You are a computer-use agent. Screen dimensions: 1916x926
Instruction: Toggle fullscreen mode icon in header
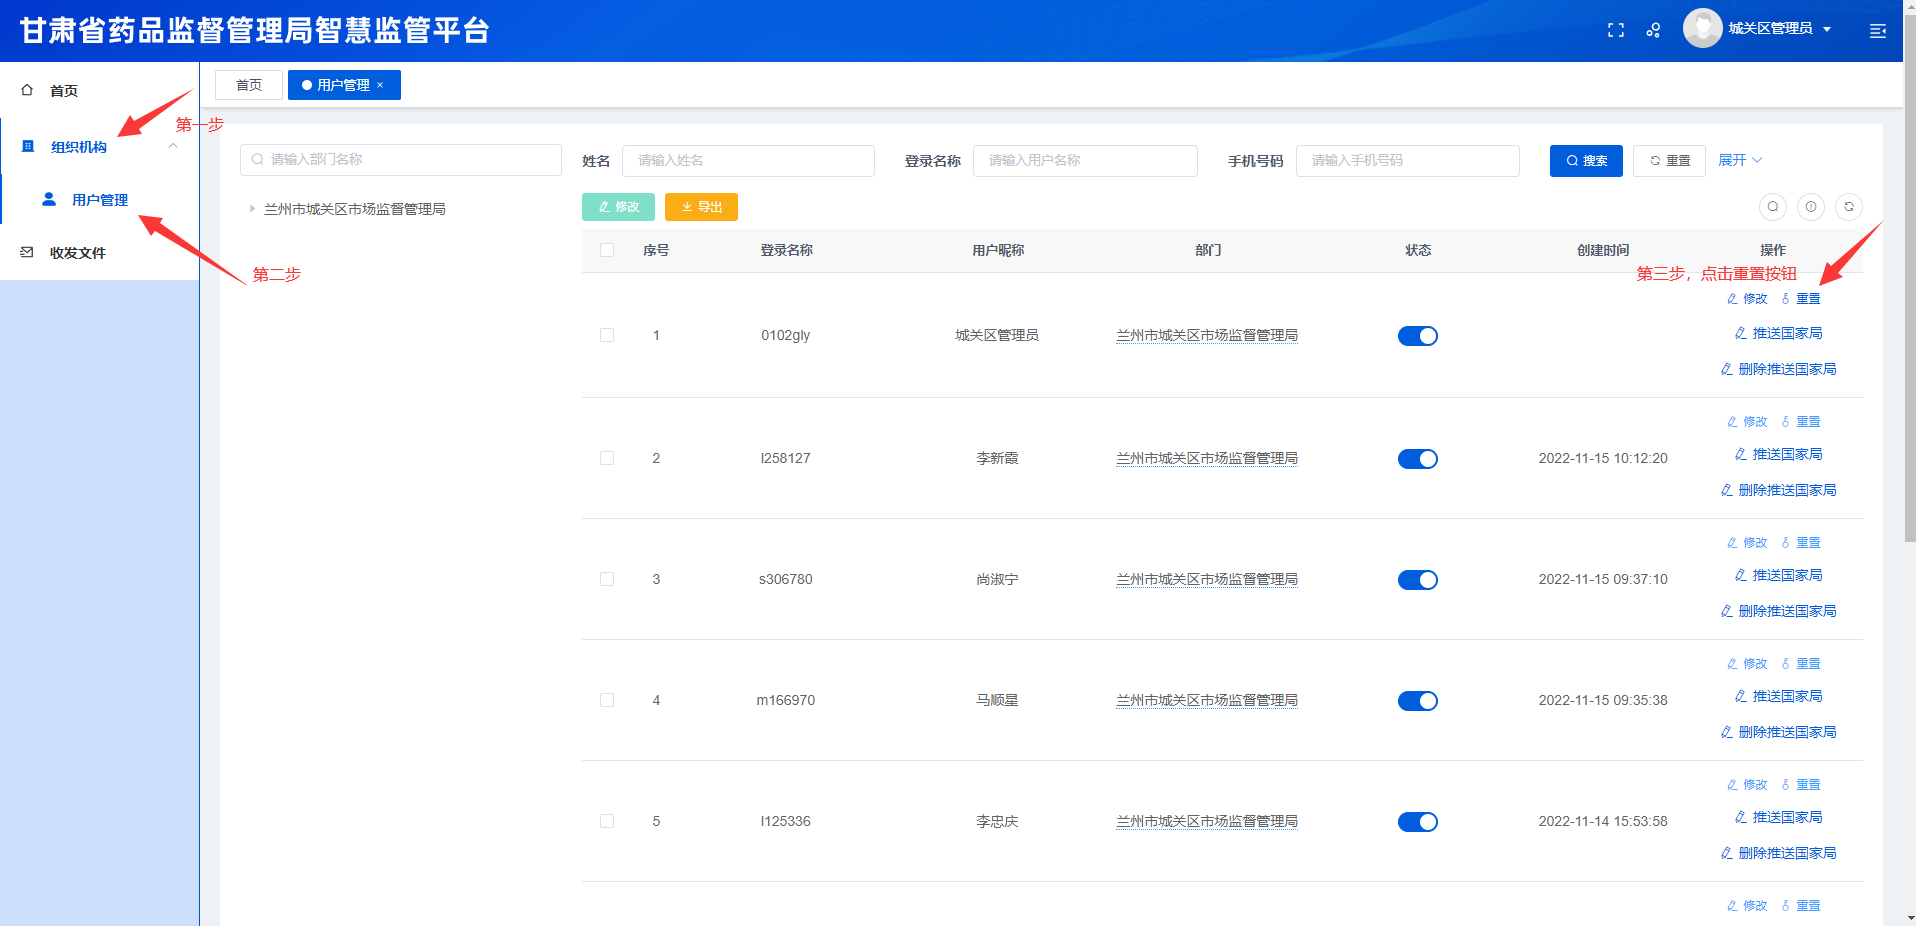(1616, 30)
